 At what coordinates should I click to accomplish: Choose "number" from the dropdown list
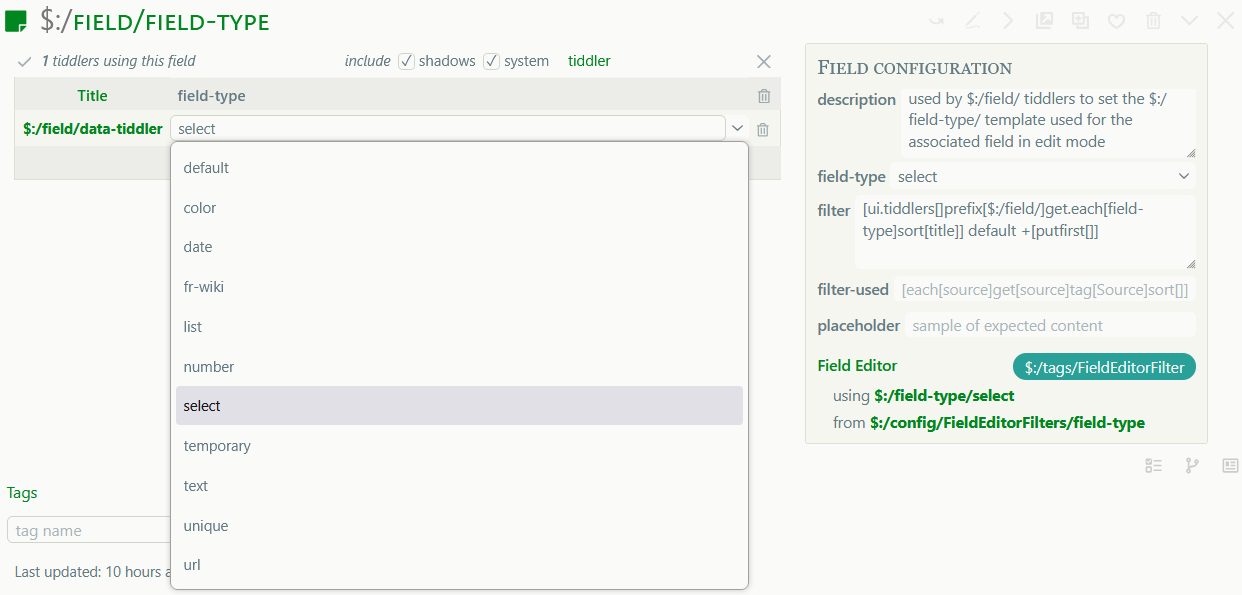[x=209, y=367]
